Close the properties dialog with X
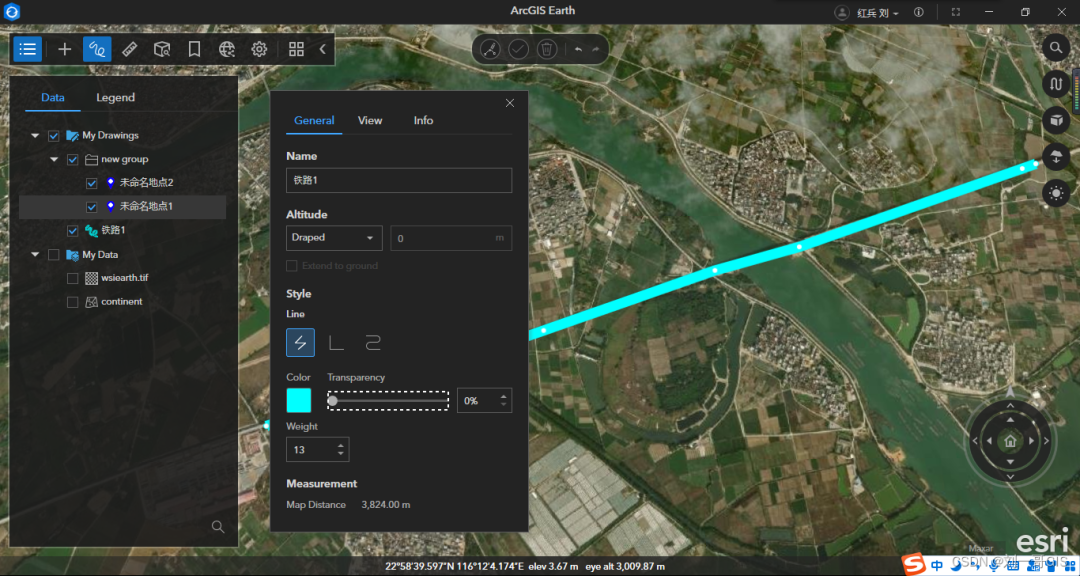1080x576 pixels. point(510,103)
